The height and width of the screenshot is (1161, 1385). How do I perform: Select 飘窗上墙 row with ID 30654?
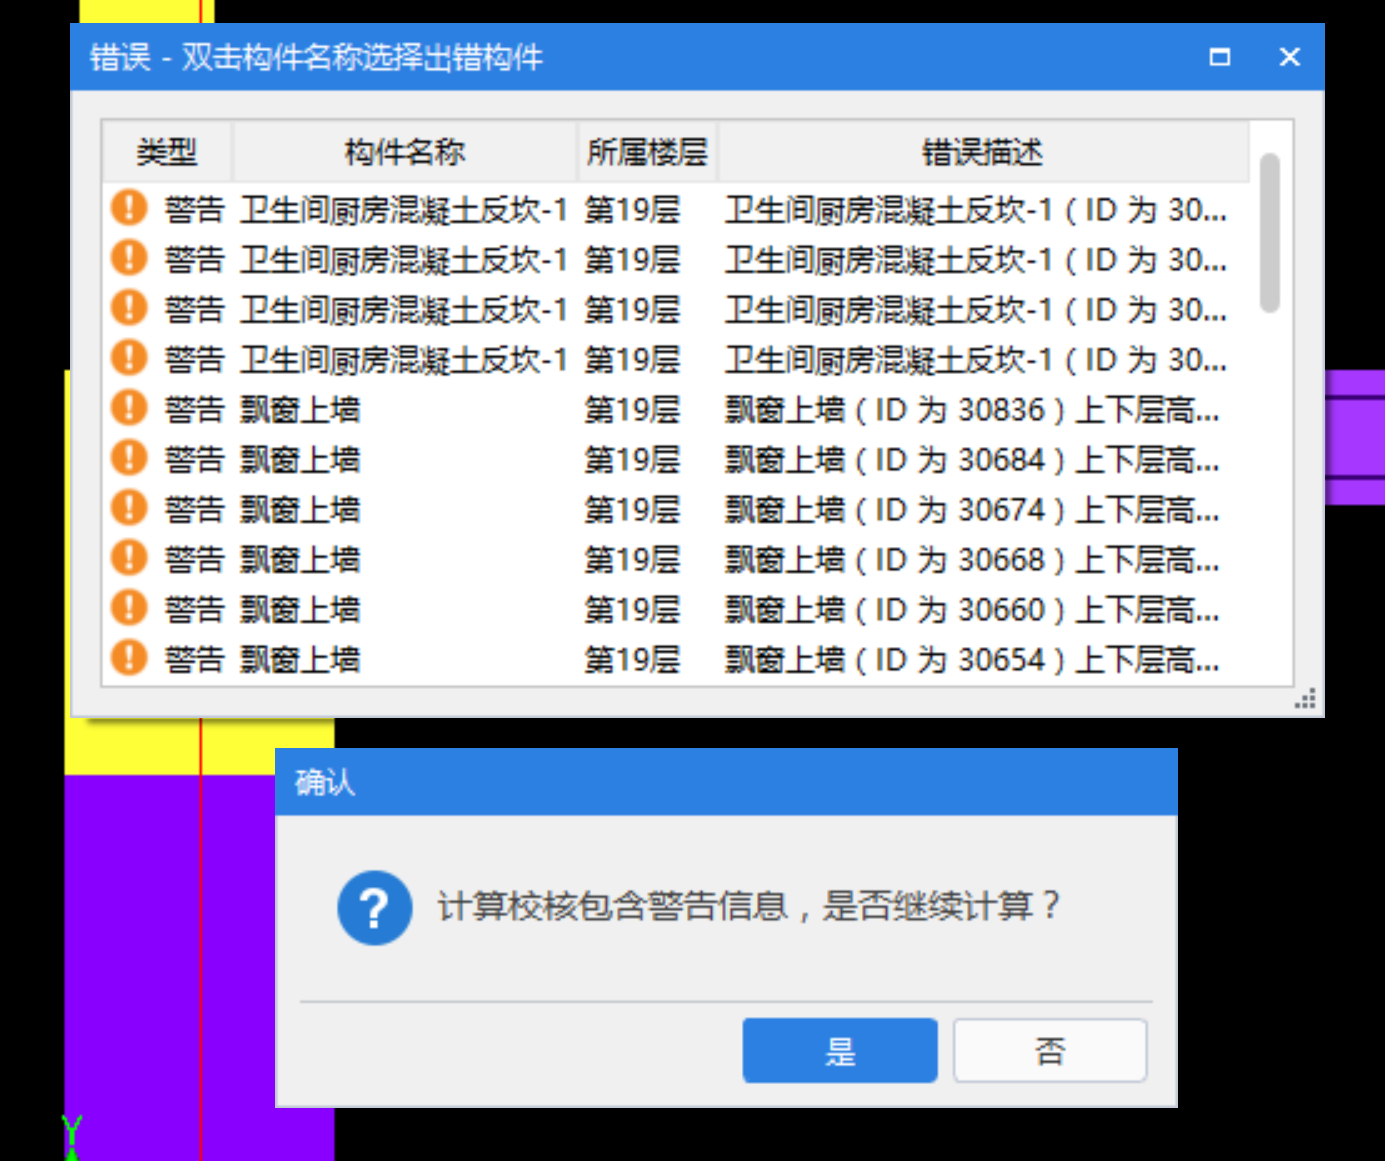point(676,659)
